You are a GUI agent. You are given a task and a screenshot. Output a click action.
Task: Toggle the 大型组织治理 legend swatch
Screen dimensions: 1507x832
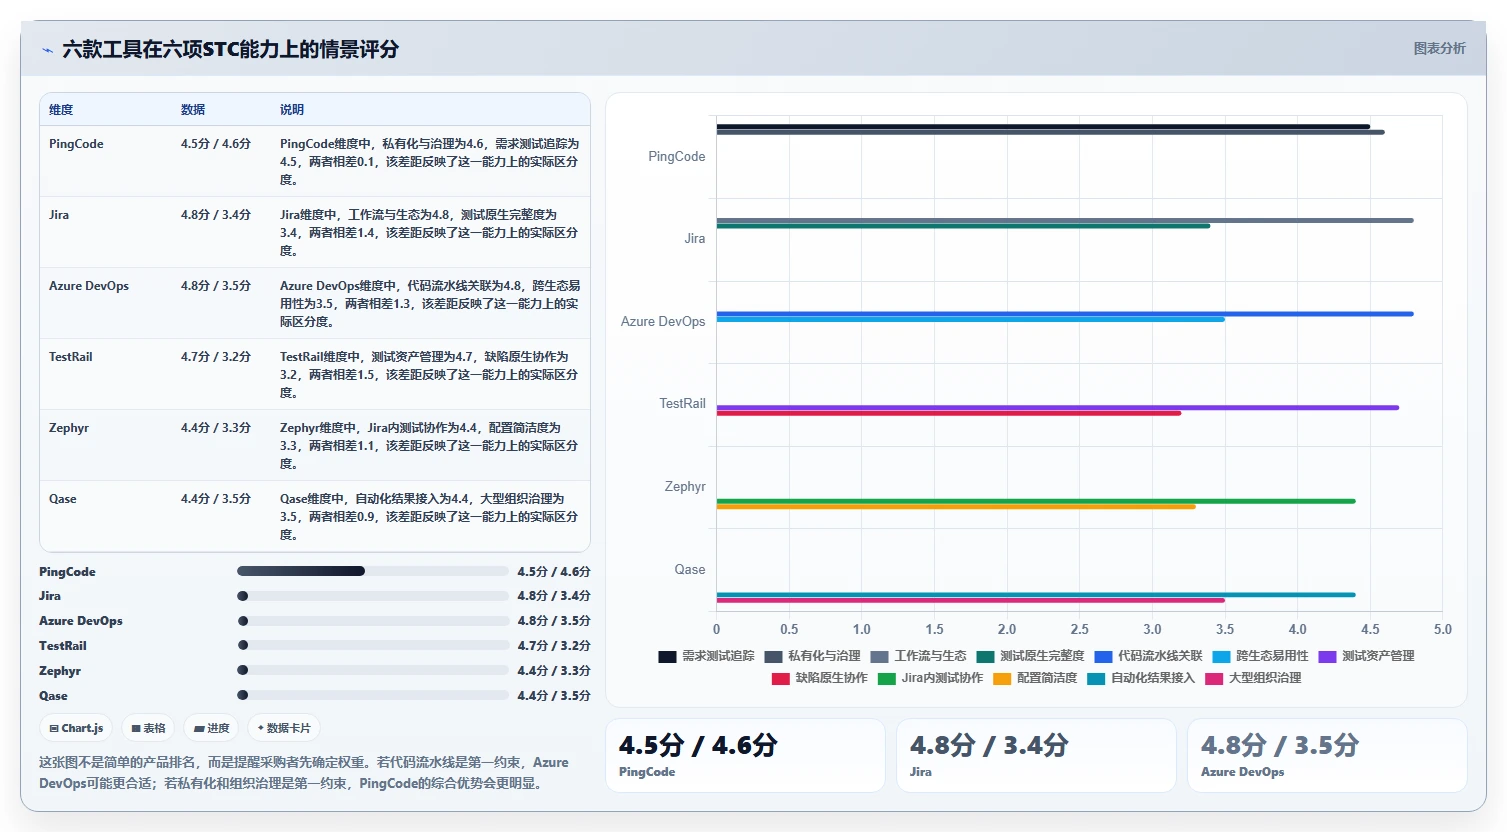pyautogui.click(x=1214, y=679)
